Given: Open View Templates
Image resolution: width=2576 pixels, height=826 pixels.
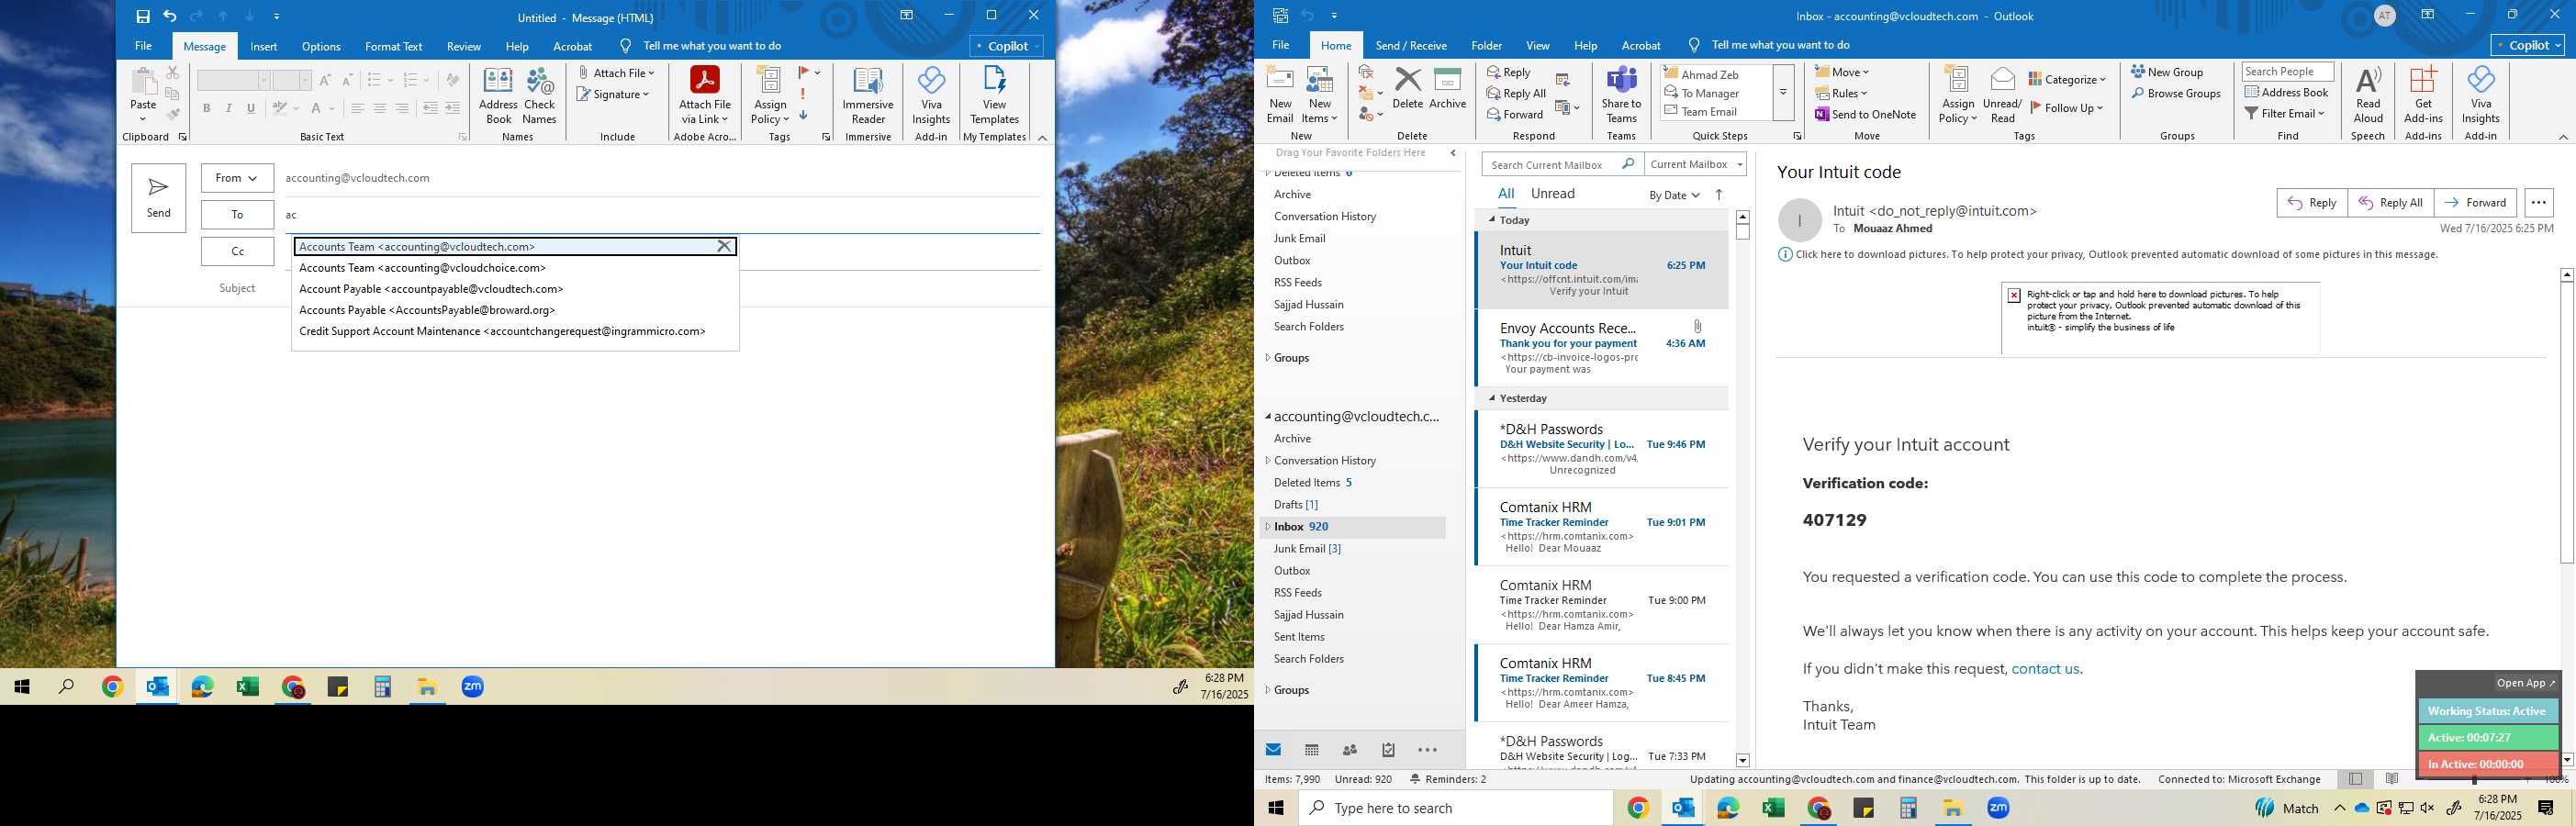Looking at the screenshot, I should click(x=994, y=96).
